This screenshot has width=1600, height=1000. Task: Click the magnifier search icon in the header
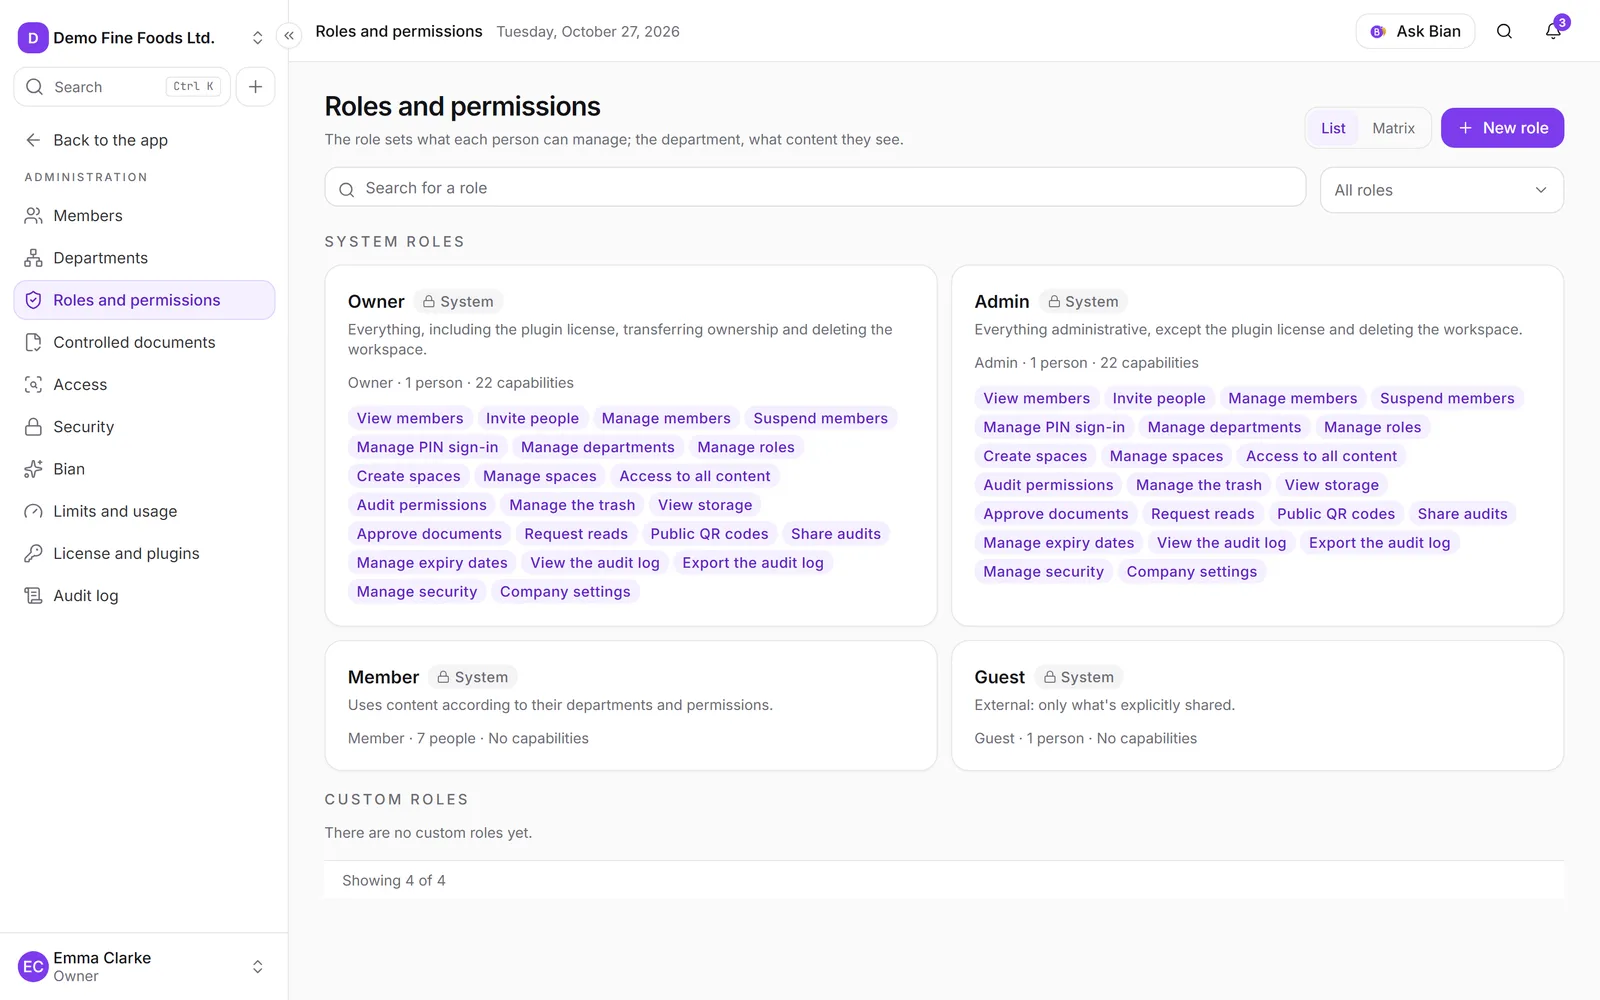1504,31
